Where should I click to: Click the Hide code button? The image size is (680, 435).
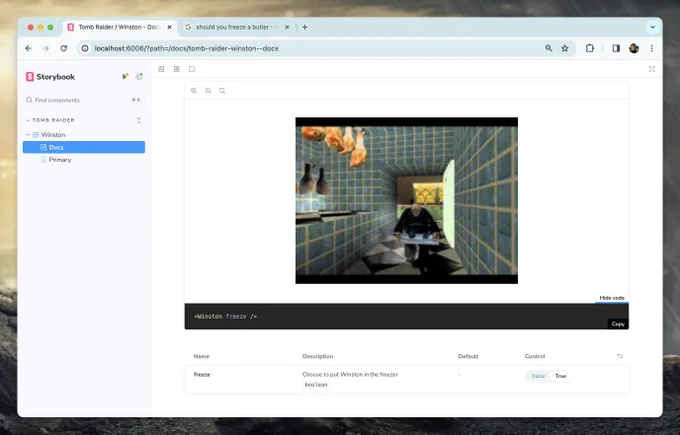[611, 298]
